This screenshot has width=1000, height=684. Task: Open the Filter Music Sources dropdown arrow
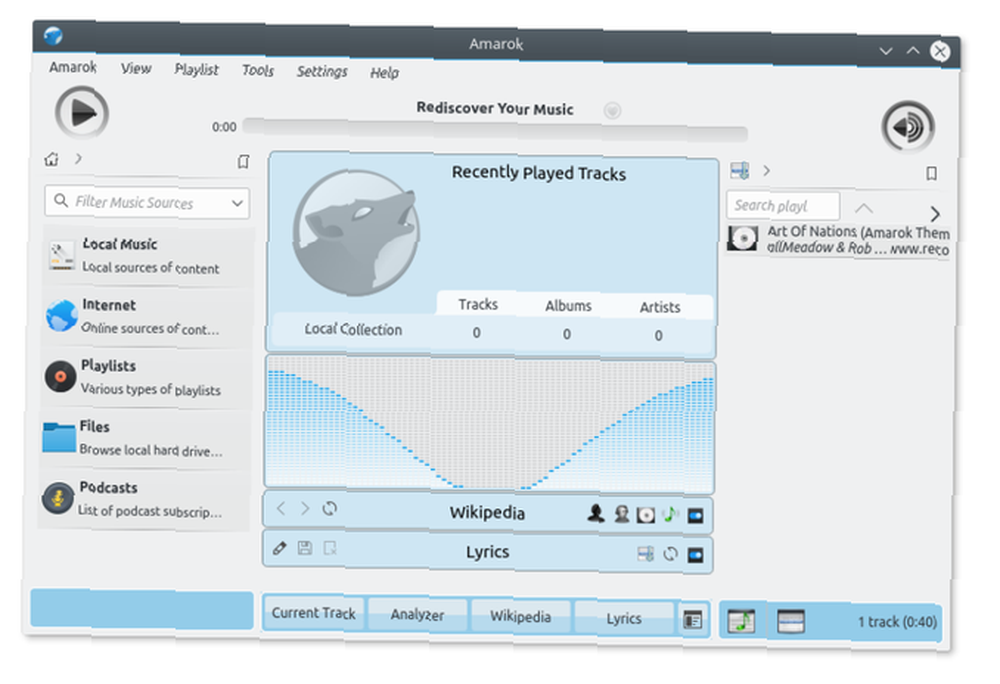pyautogui.click(x=237, y=203)
